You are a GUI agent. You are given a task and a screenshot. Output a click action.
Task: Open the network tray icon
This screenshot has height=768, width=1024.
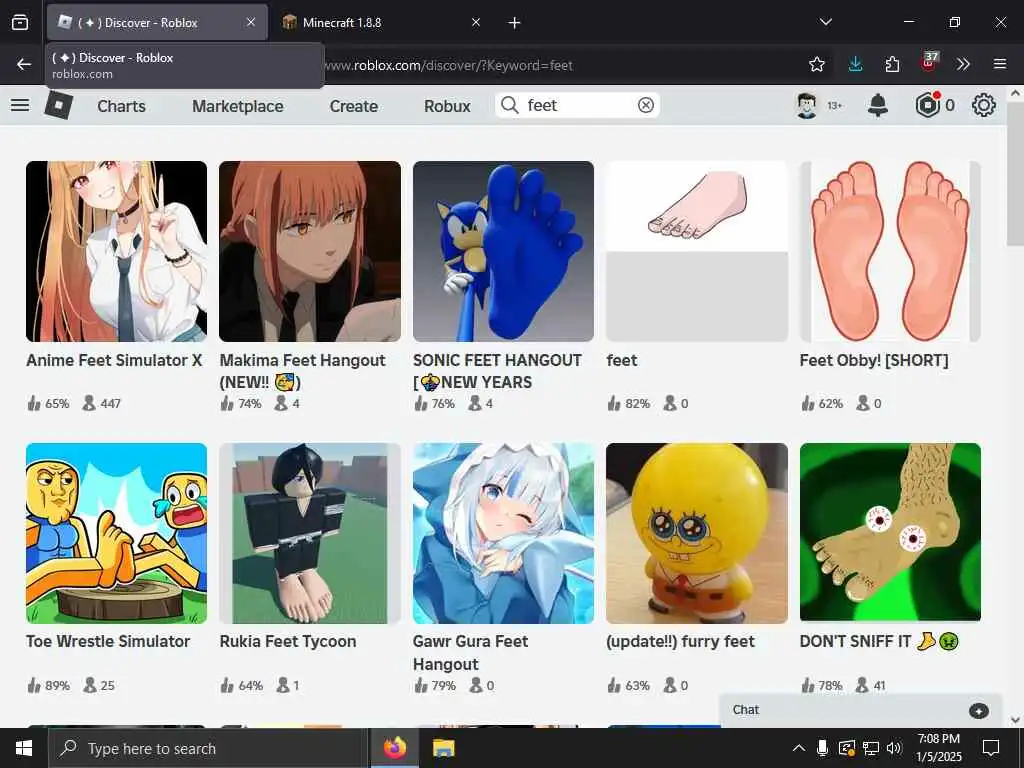pyautogui.click(x=871, y=748)
